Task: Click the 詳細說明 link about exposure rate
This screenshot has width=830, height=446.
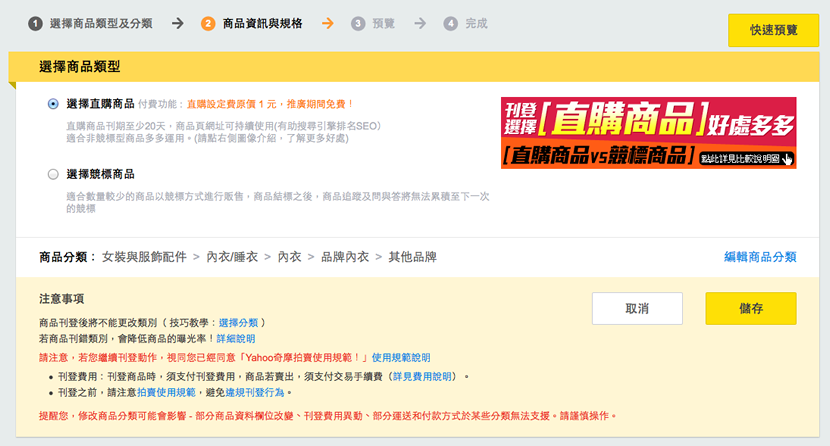Action: point(239,340)
